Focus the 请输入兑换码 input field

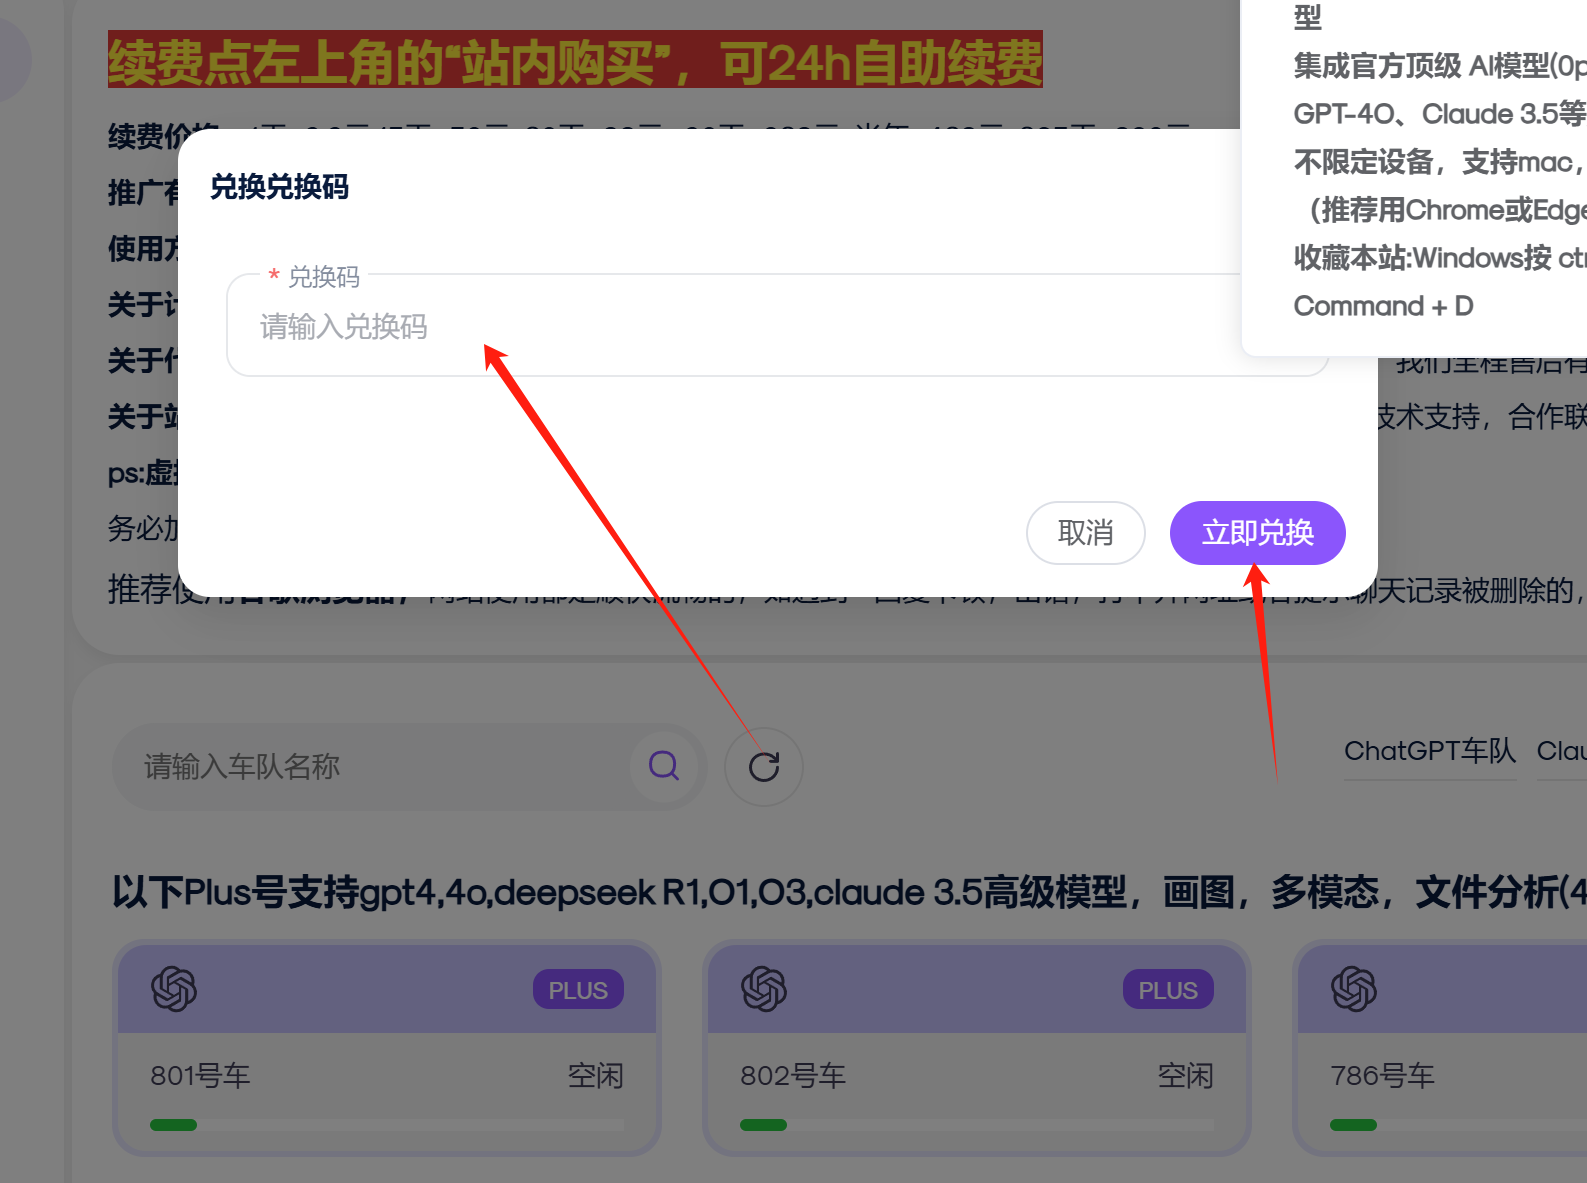click(740, 327)
